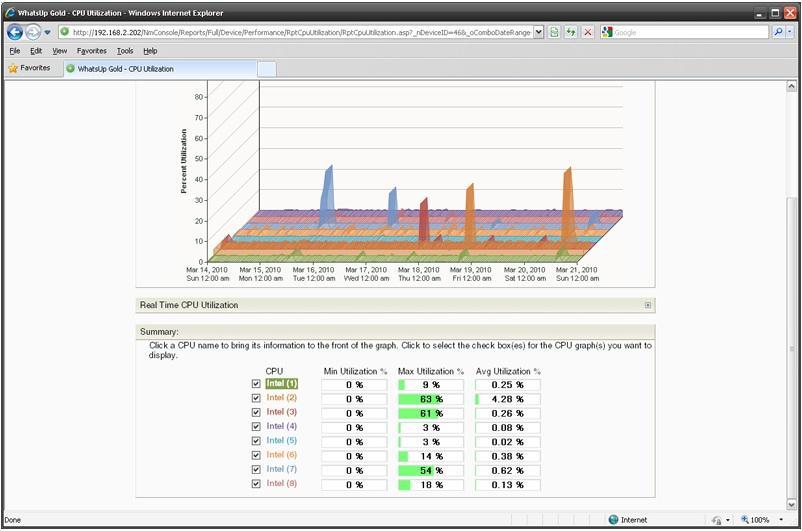
Task: Toggle the Intel (3) checkbox
Action: click(256, 412)
